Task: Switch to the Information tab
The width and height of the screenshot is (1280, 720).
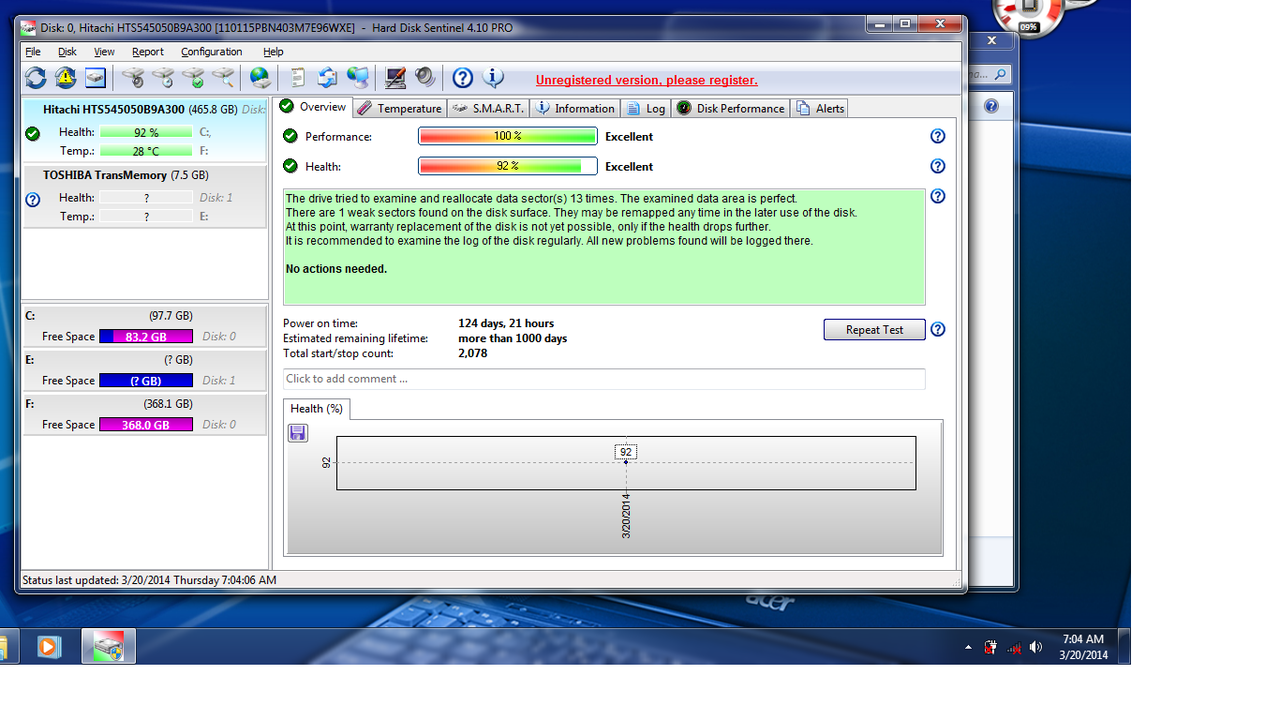Action: (x=575, y=108)
